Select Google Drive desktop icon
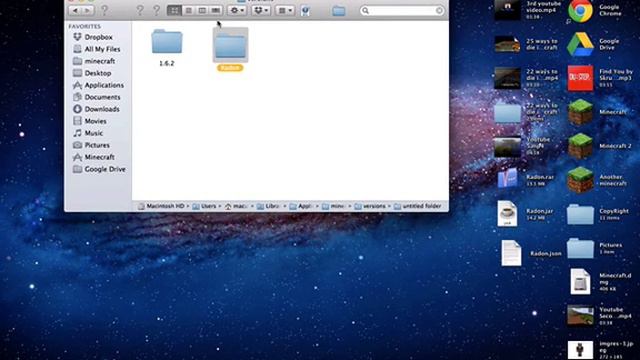 (580, 44)
